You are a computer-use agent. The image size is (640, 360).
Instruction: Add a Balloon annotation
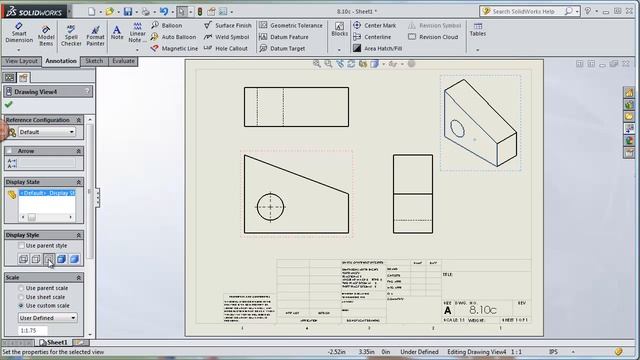(x=167, y=25)
